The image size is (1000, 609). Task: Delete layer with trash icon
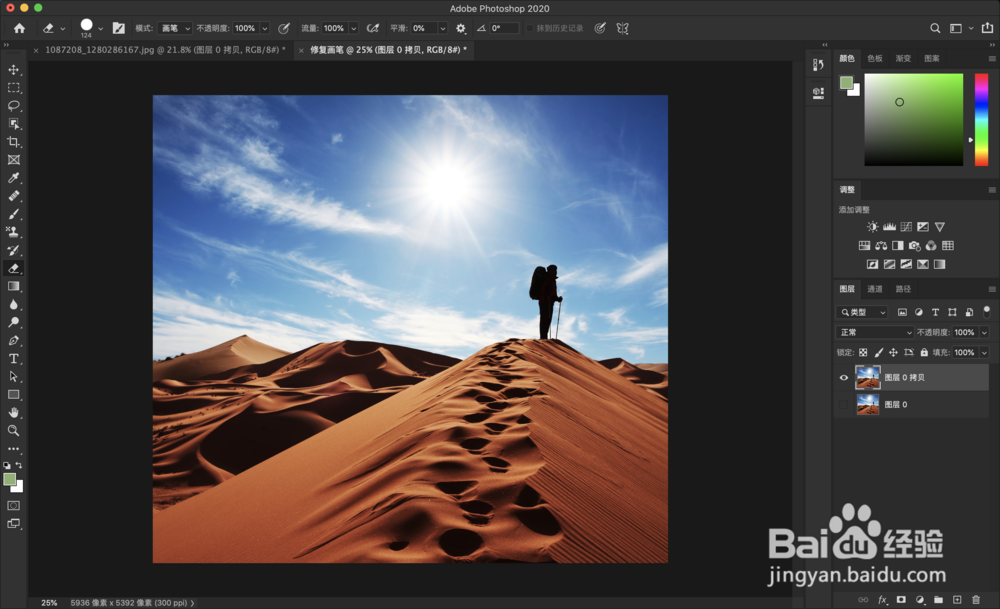pyautogui.click(x=976, y=599)
